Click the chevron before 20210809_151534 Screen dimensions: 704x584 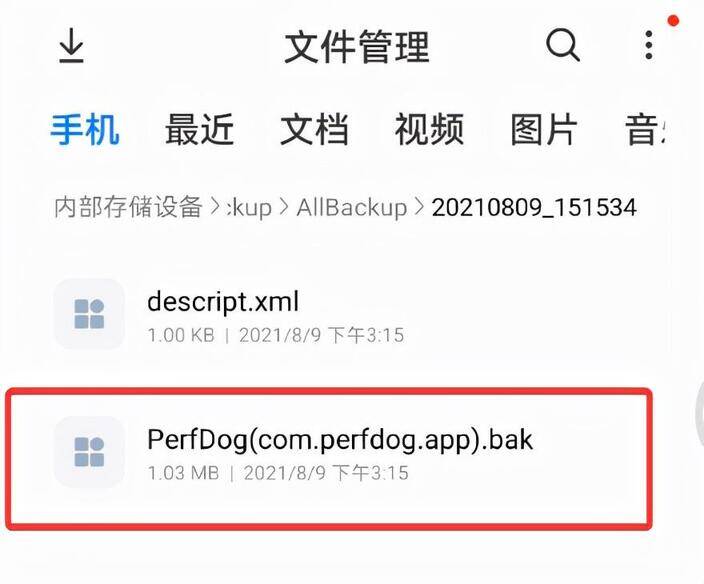tap(419, 207)
